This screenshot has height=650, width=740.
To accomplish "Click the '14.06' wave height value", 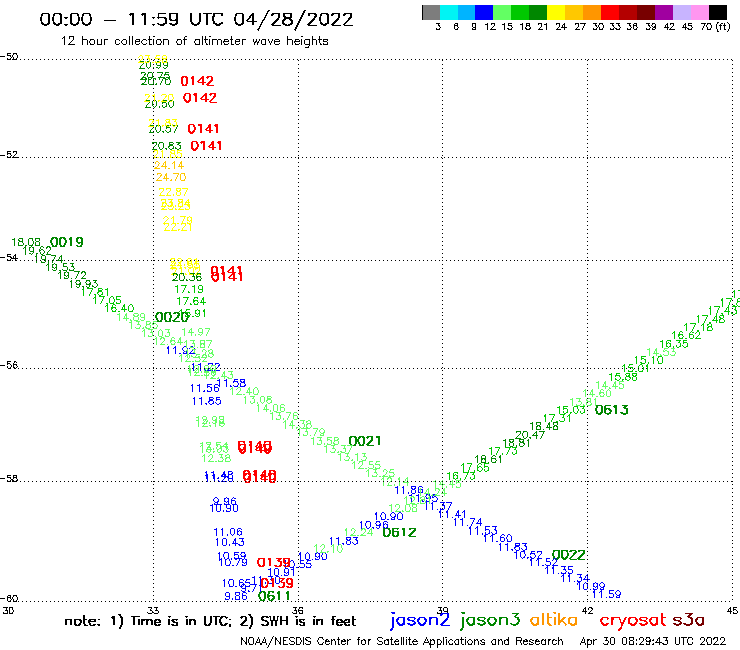I will 271,408.
